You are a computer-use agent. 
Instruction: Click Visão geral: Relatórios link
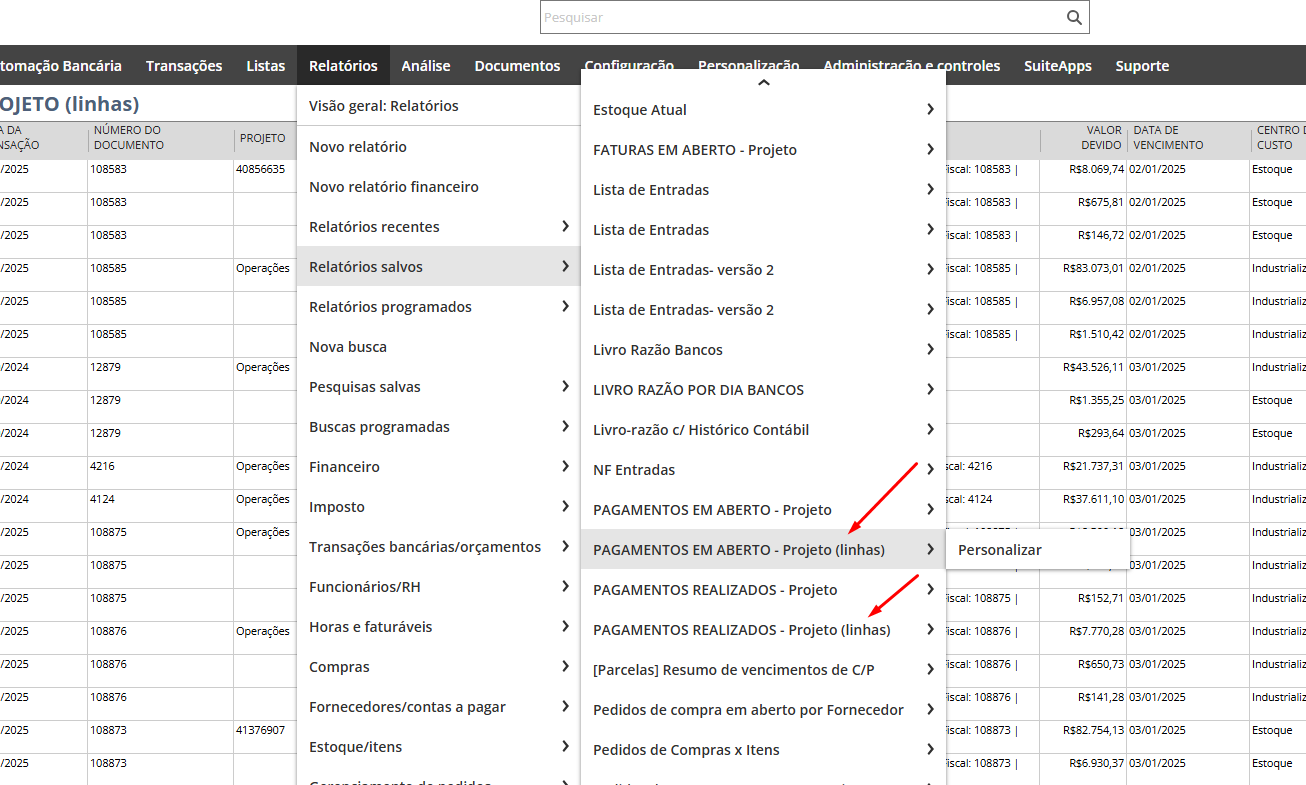[x=384, y=106]
